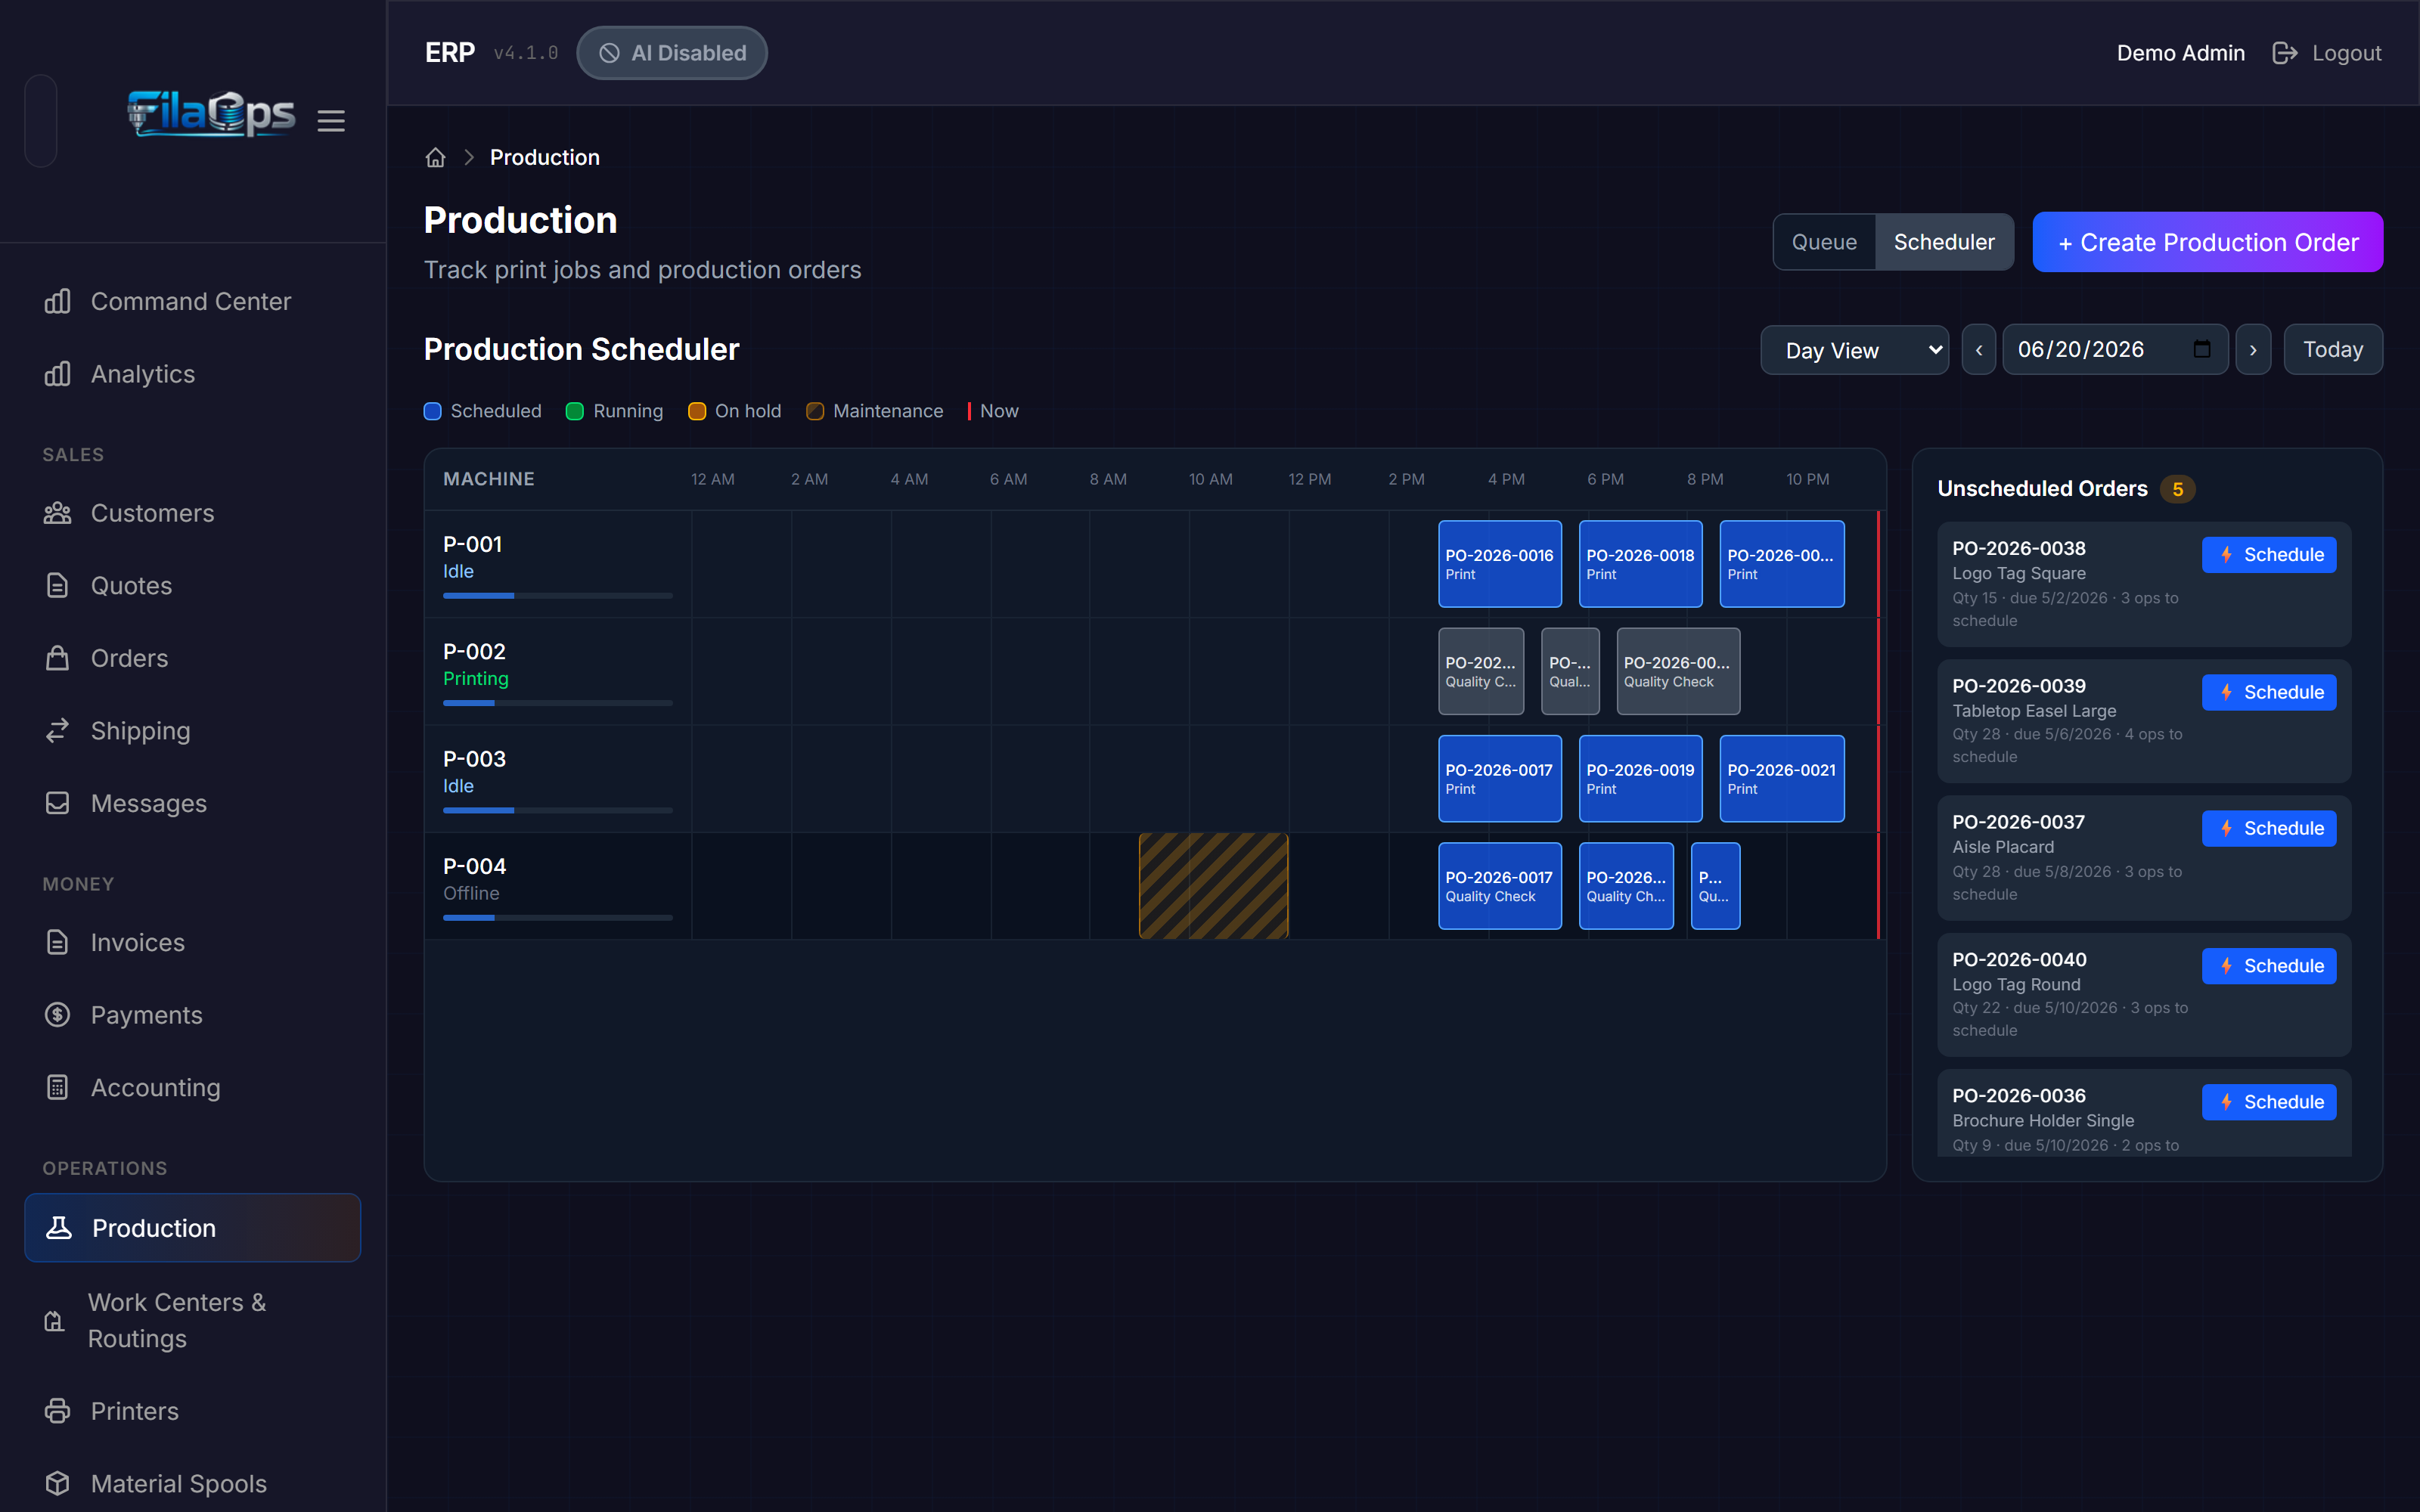
Task: Toggle the sidebar hamburger menu
Action: pos(331,121)
